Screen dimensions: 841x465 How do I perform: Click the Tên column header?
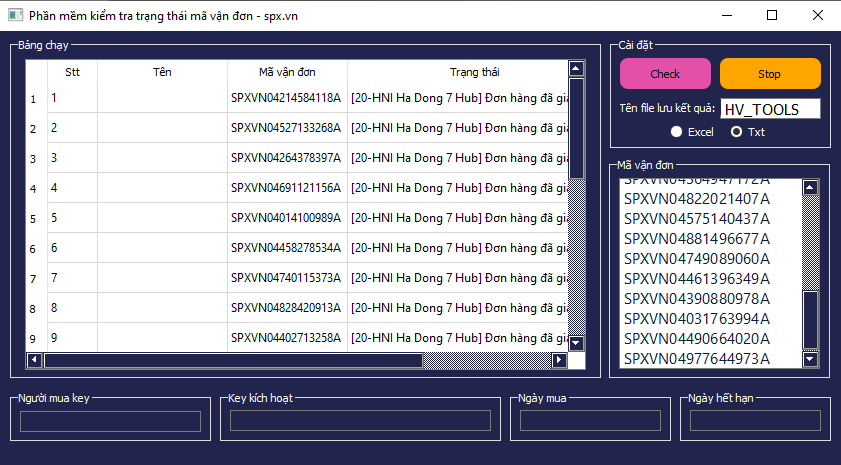tap(162, 72)
